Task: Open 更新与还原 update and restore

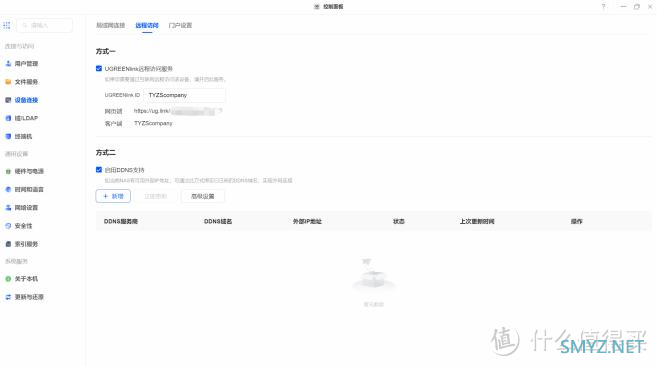Action: (24, 297)
